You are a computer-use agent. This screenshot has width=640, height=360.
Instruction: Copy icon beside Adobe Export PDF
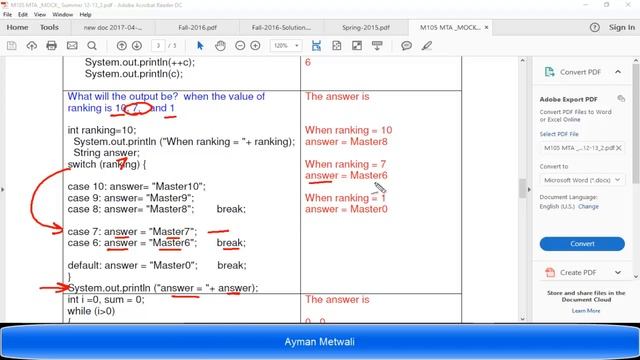tap(621, 99)
